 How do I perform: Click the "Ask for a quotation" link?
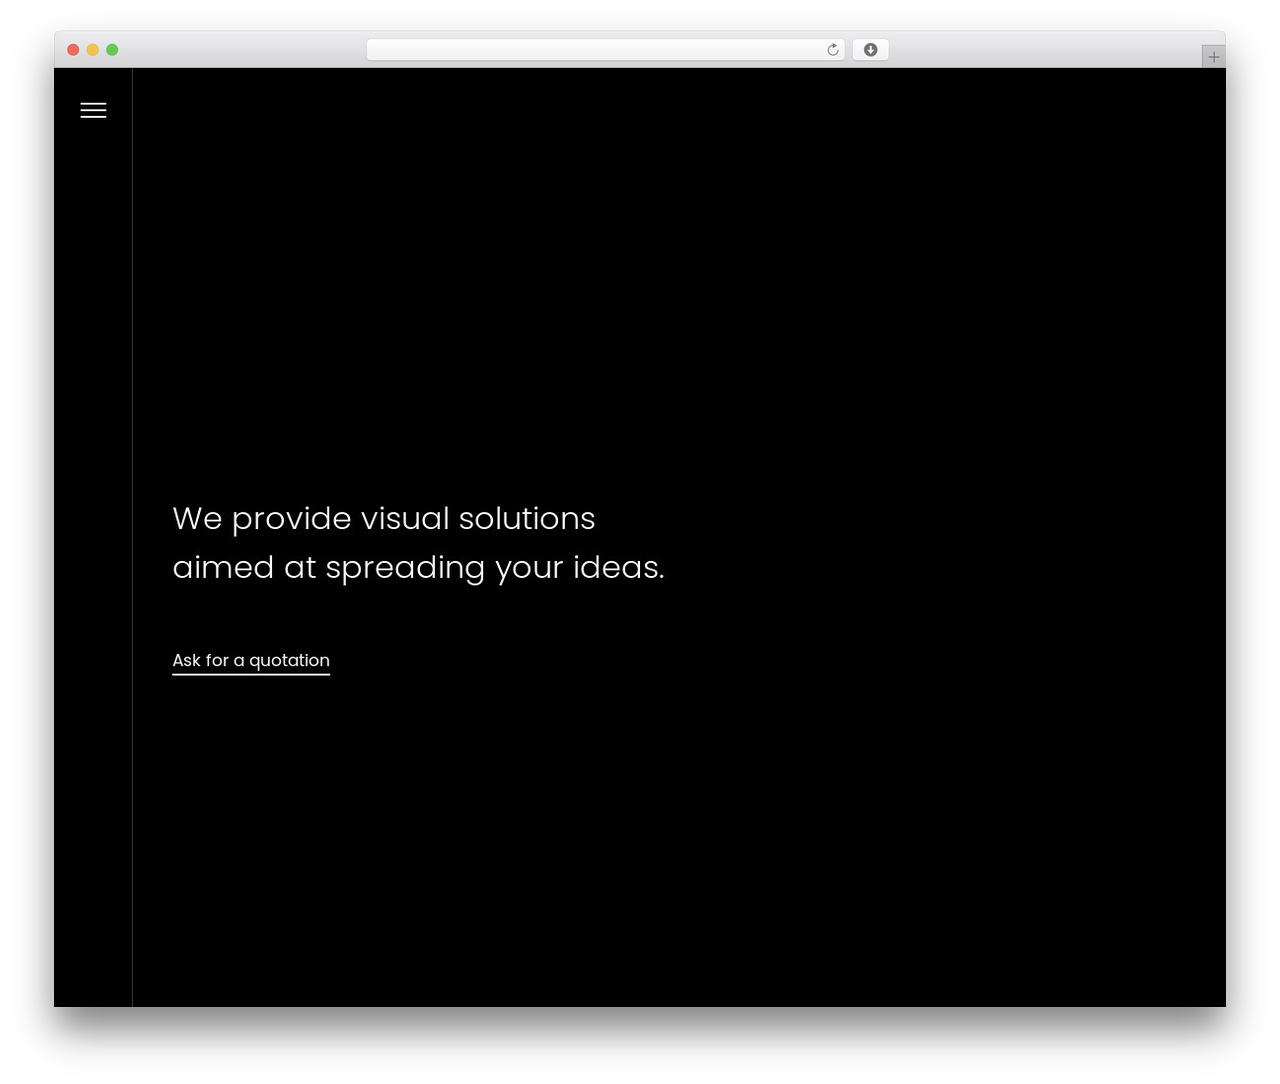(x=251, y=661)
